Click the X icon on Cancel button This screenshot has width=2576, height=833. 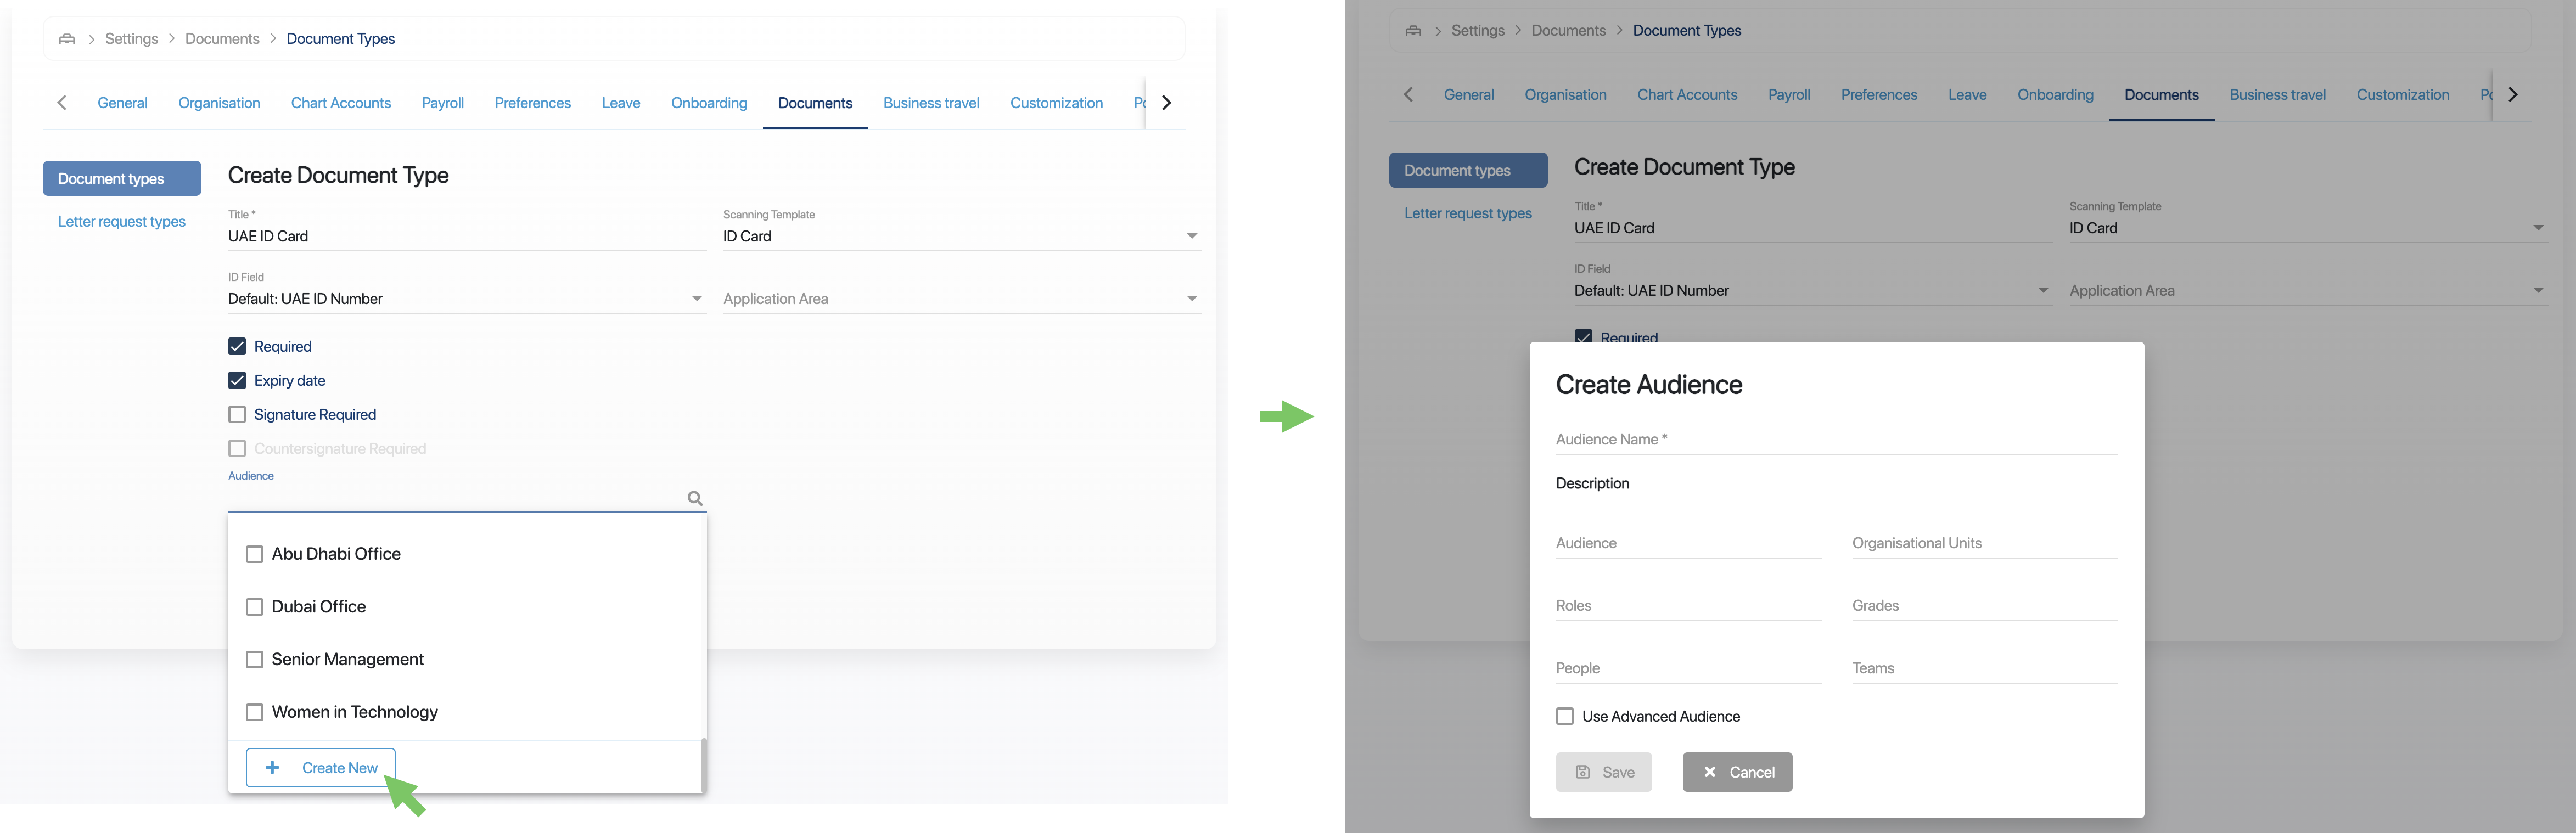click(x=1710, y=772)
